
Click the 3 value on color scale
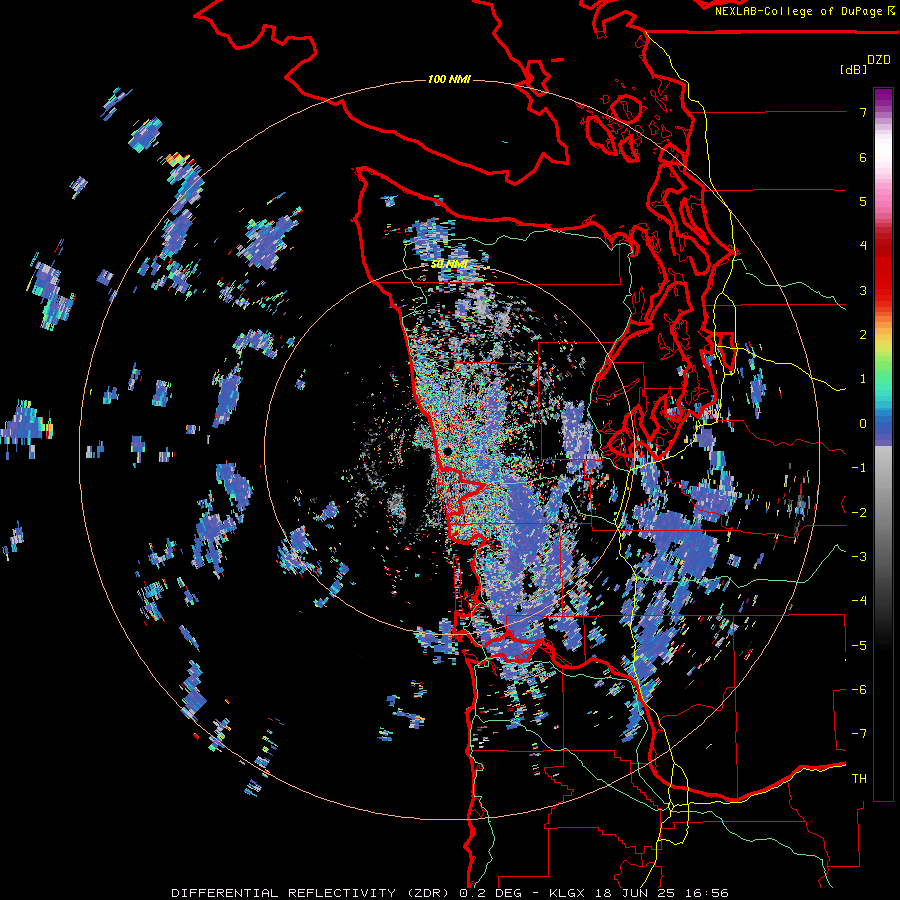863,290
